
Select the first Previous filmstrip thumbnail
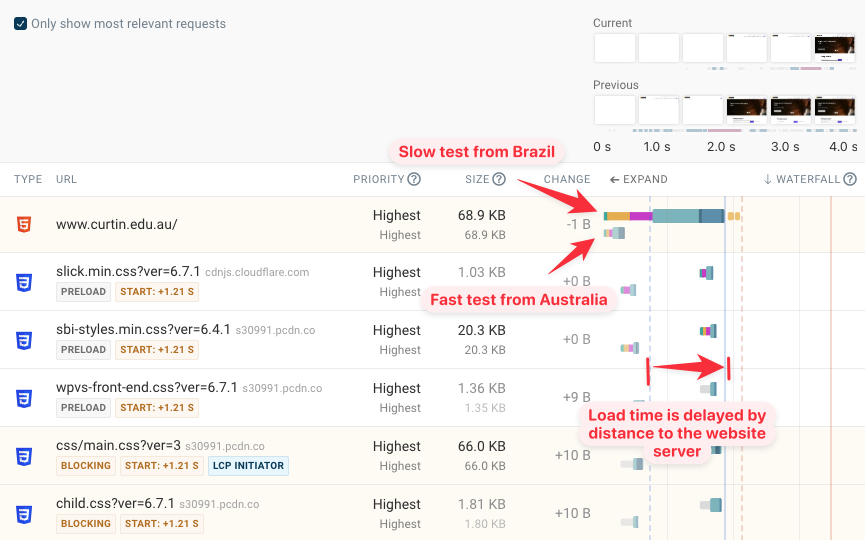pyautogui.click(x=615, y=110)
